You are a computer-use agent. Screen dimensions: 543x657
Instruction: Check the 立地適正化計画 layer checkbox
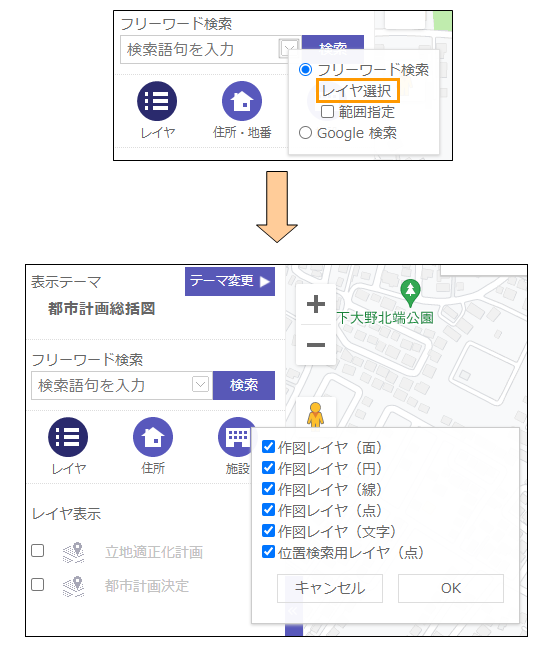click(38, 551)
